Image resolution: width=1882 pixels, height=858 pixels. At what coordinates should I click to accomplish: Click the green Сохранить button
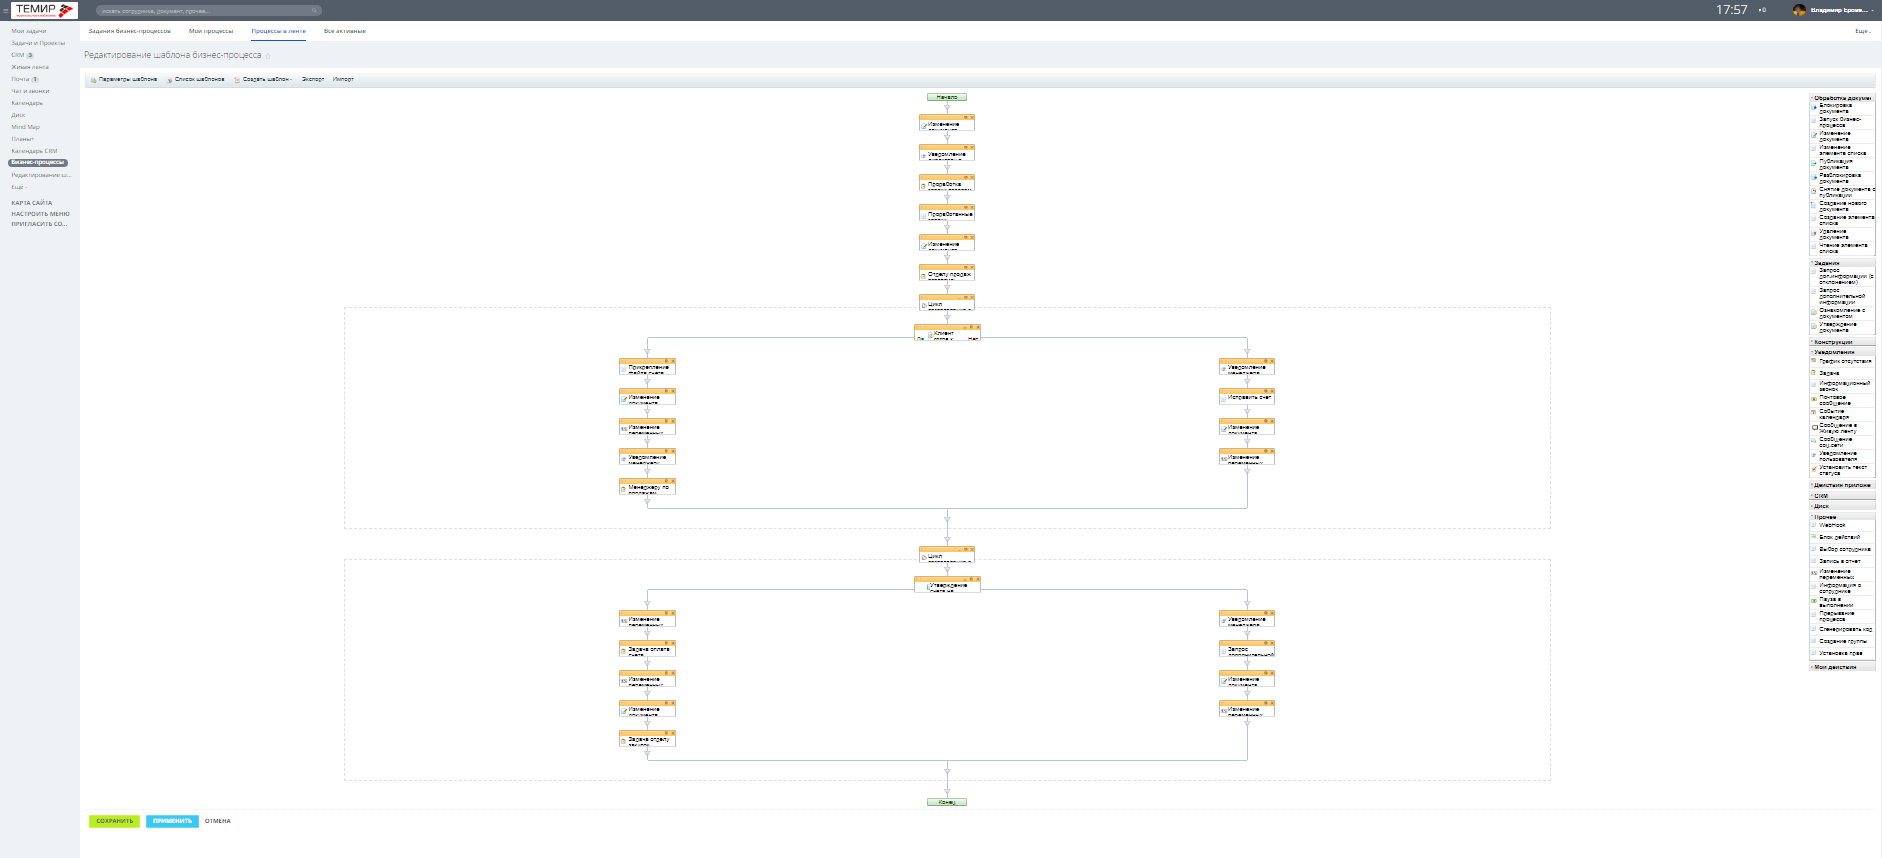coord(115,821)
